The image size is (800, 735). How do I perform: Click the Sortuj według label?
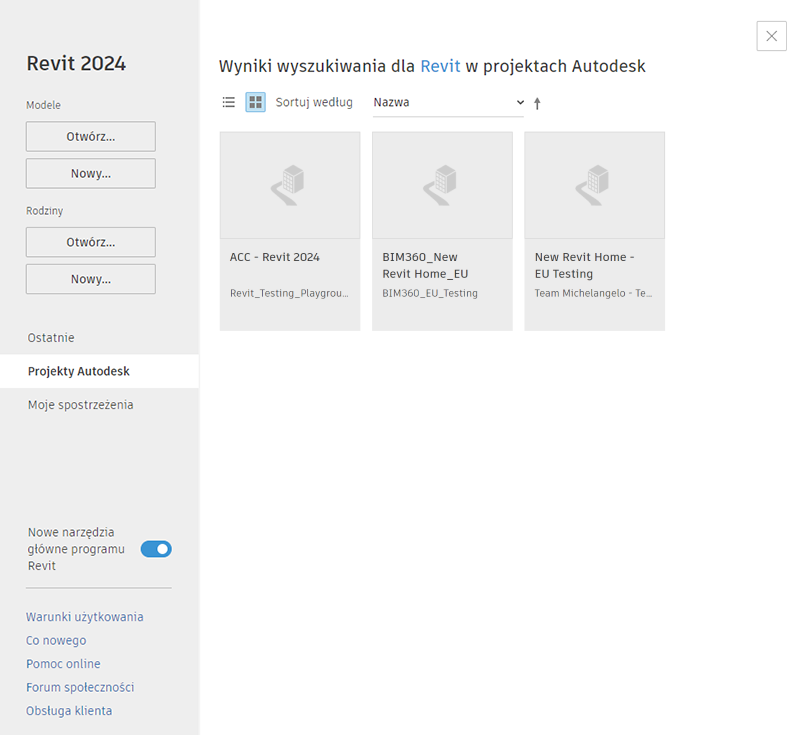(x=314, y=103)
